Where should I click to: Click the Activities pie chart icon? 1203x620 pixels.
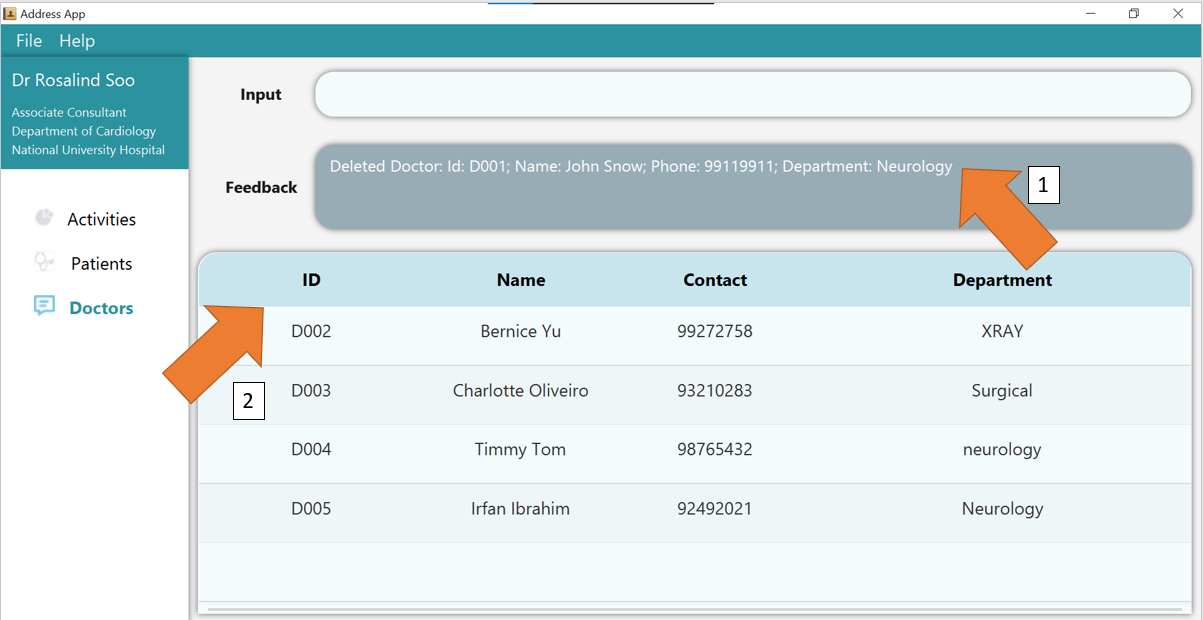point(43,218)
